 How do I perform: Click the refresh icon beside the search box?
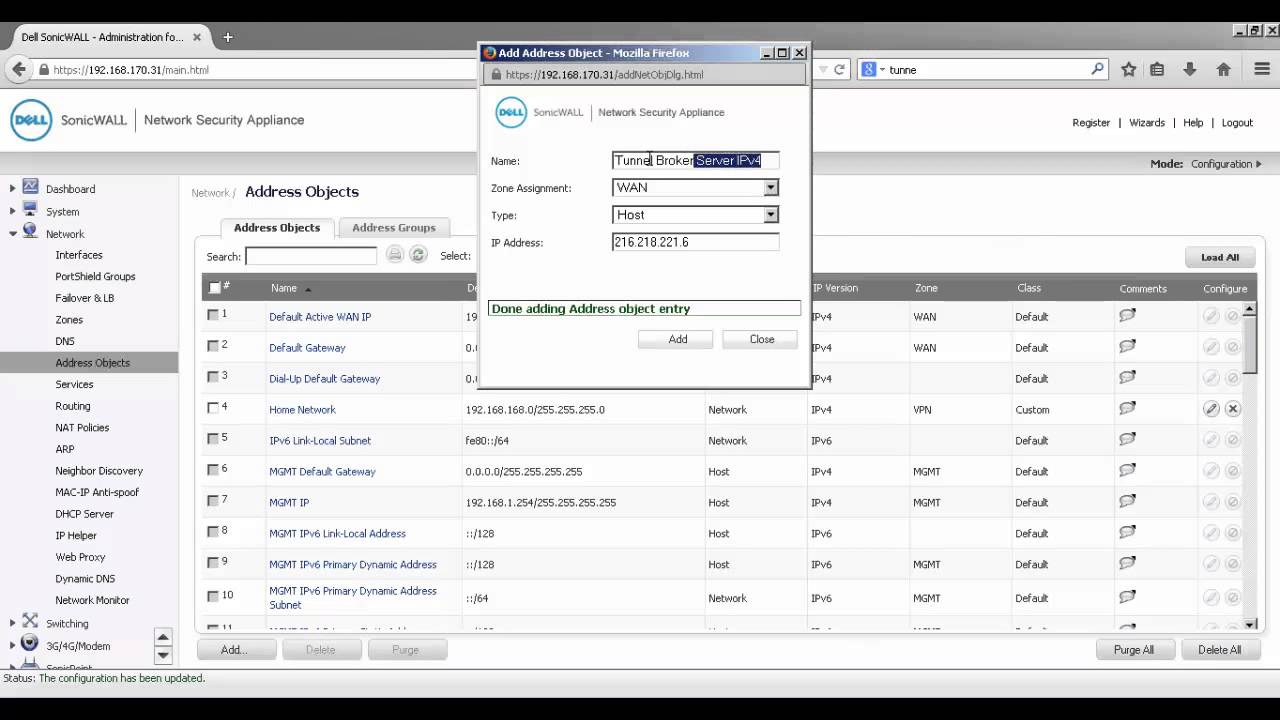tap(418, 255)
